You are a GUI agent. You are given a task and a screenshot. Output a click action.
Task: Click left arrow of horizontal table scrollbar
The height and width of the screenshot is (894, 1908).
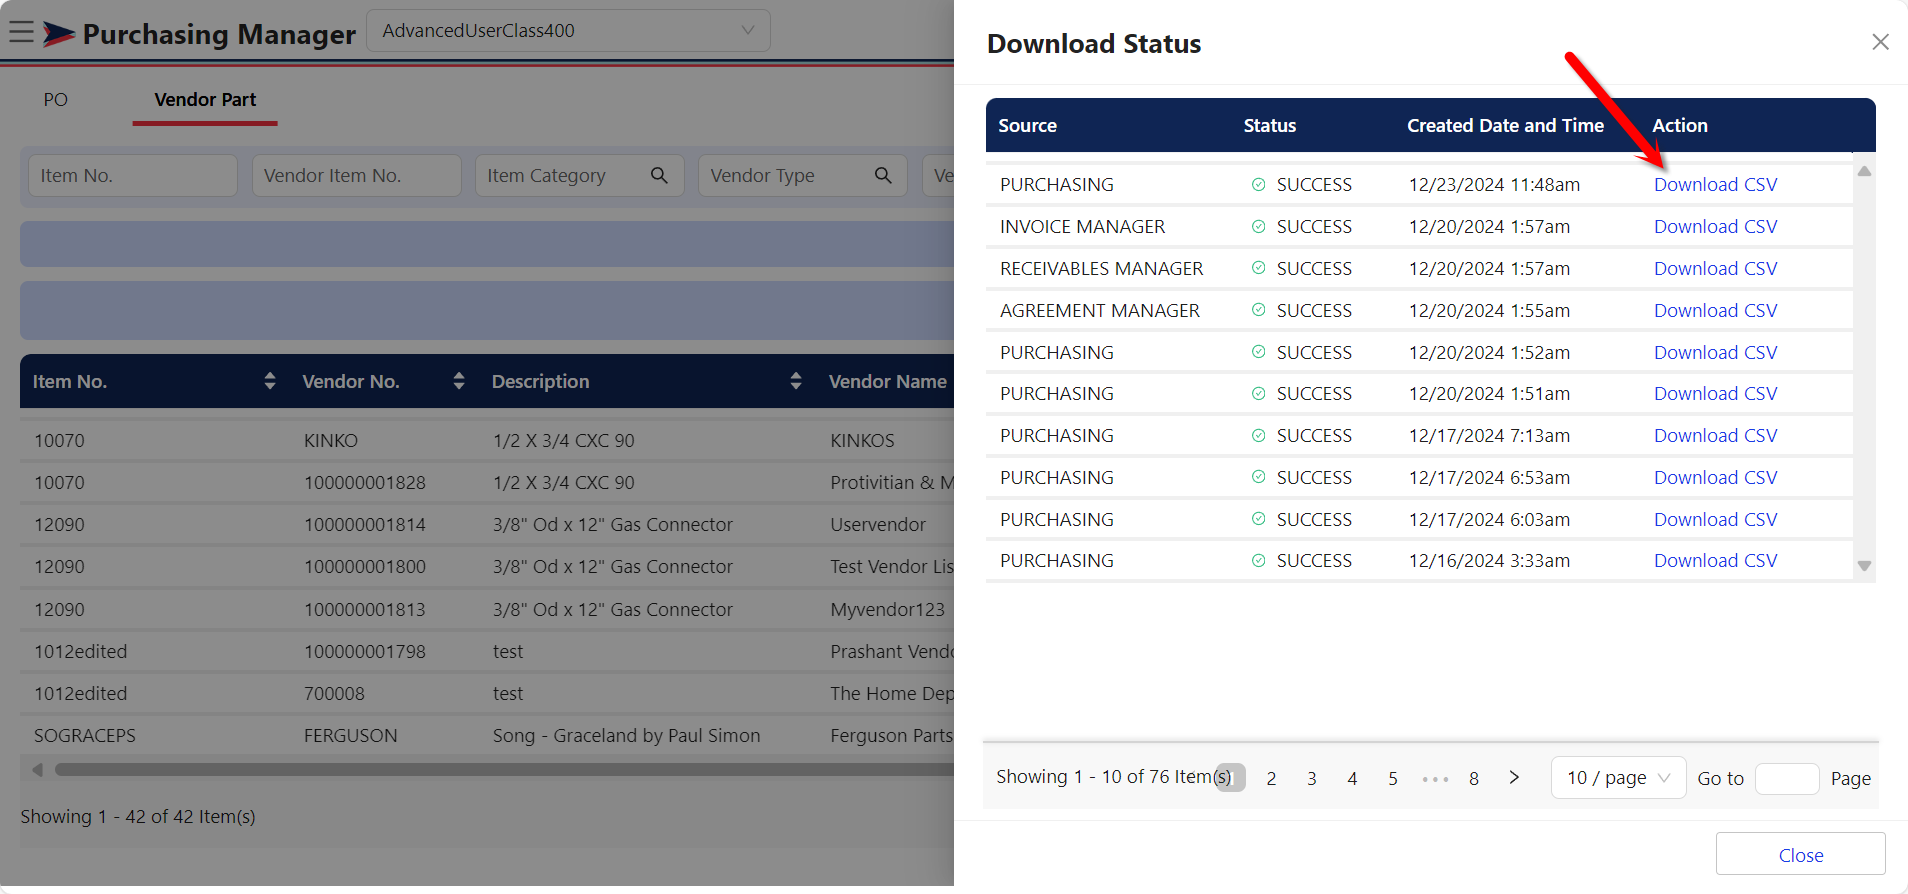(37, 770)
